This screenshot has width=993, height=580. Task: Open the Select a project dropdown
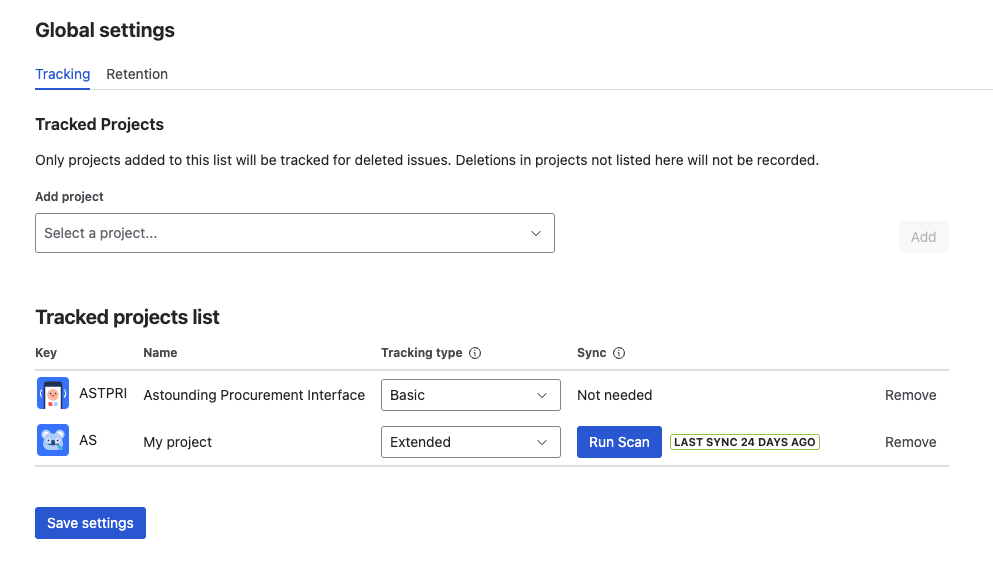(295, 232)
